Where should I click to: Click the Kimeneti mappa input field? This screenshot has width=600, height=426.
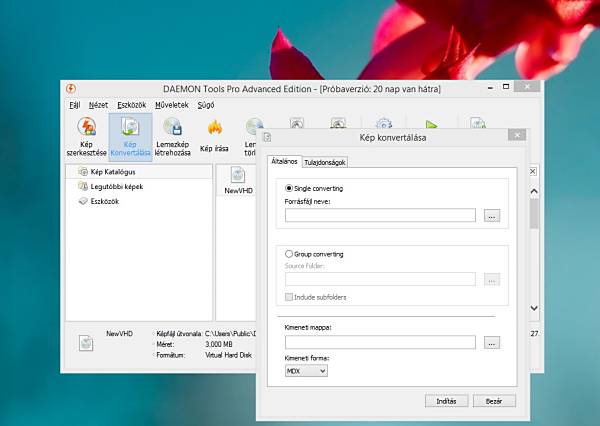click(380, 342)
